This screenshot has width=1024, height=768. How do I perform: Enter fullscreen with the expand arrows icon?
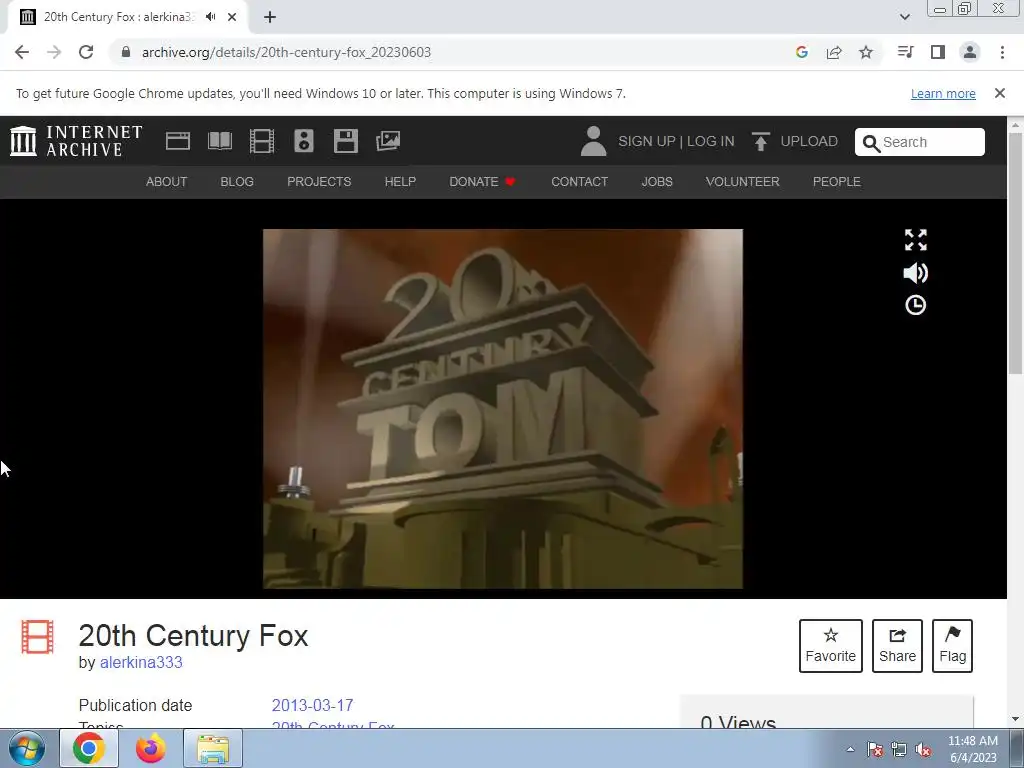(x=916, y=240)
